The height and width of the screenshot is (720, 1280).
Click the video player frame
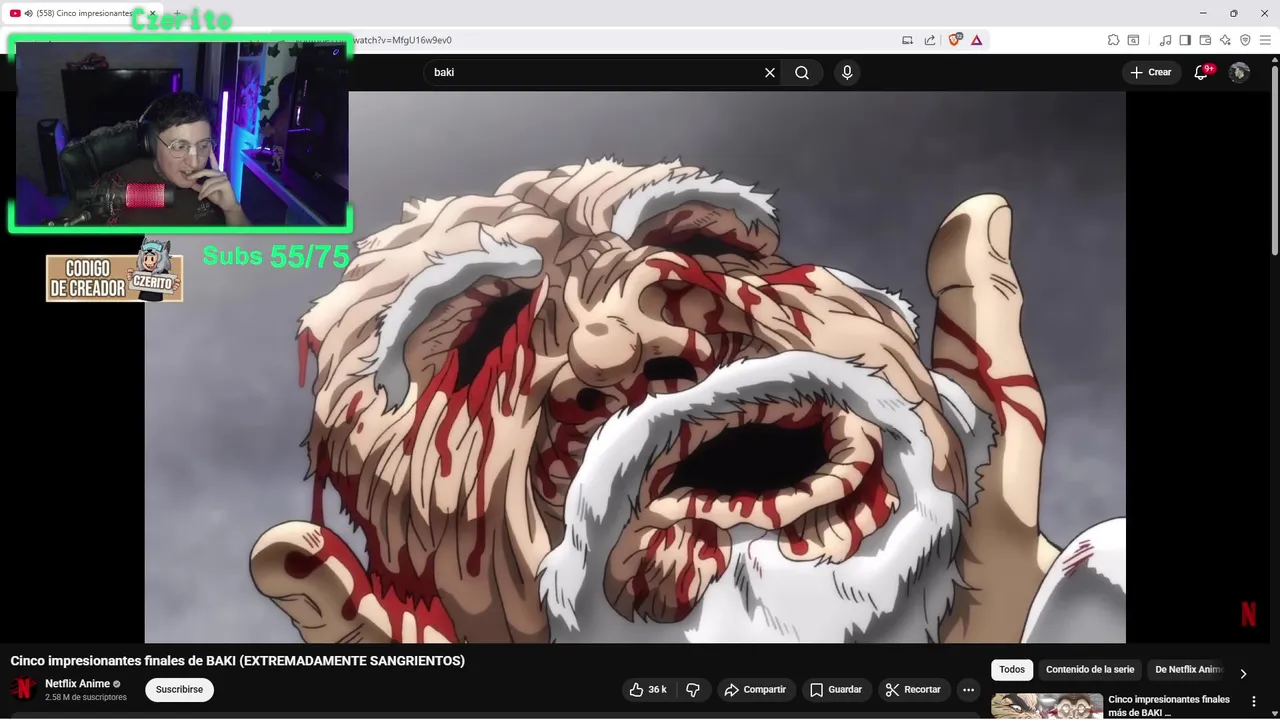635,367
